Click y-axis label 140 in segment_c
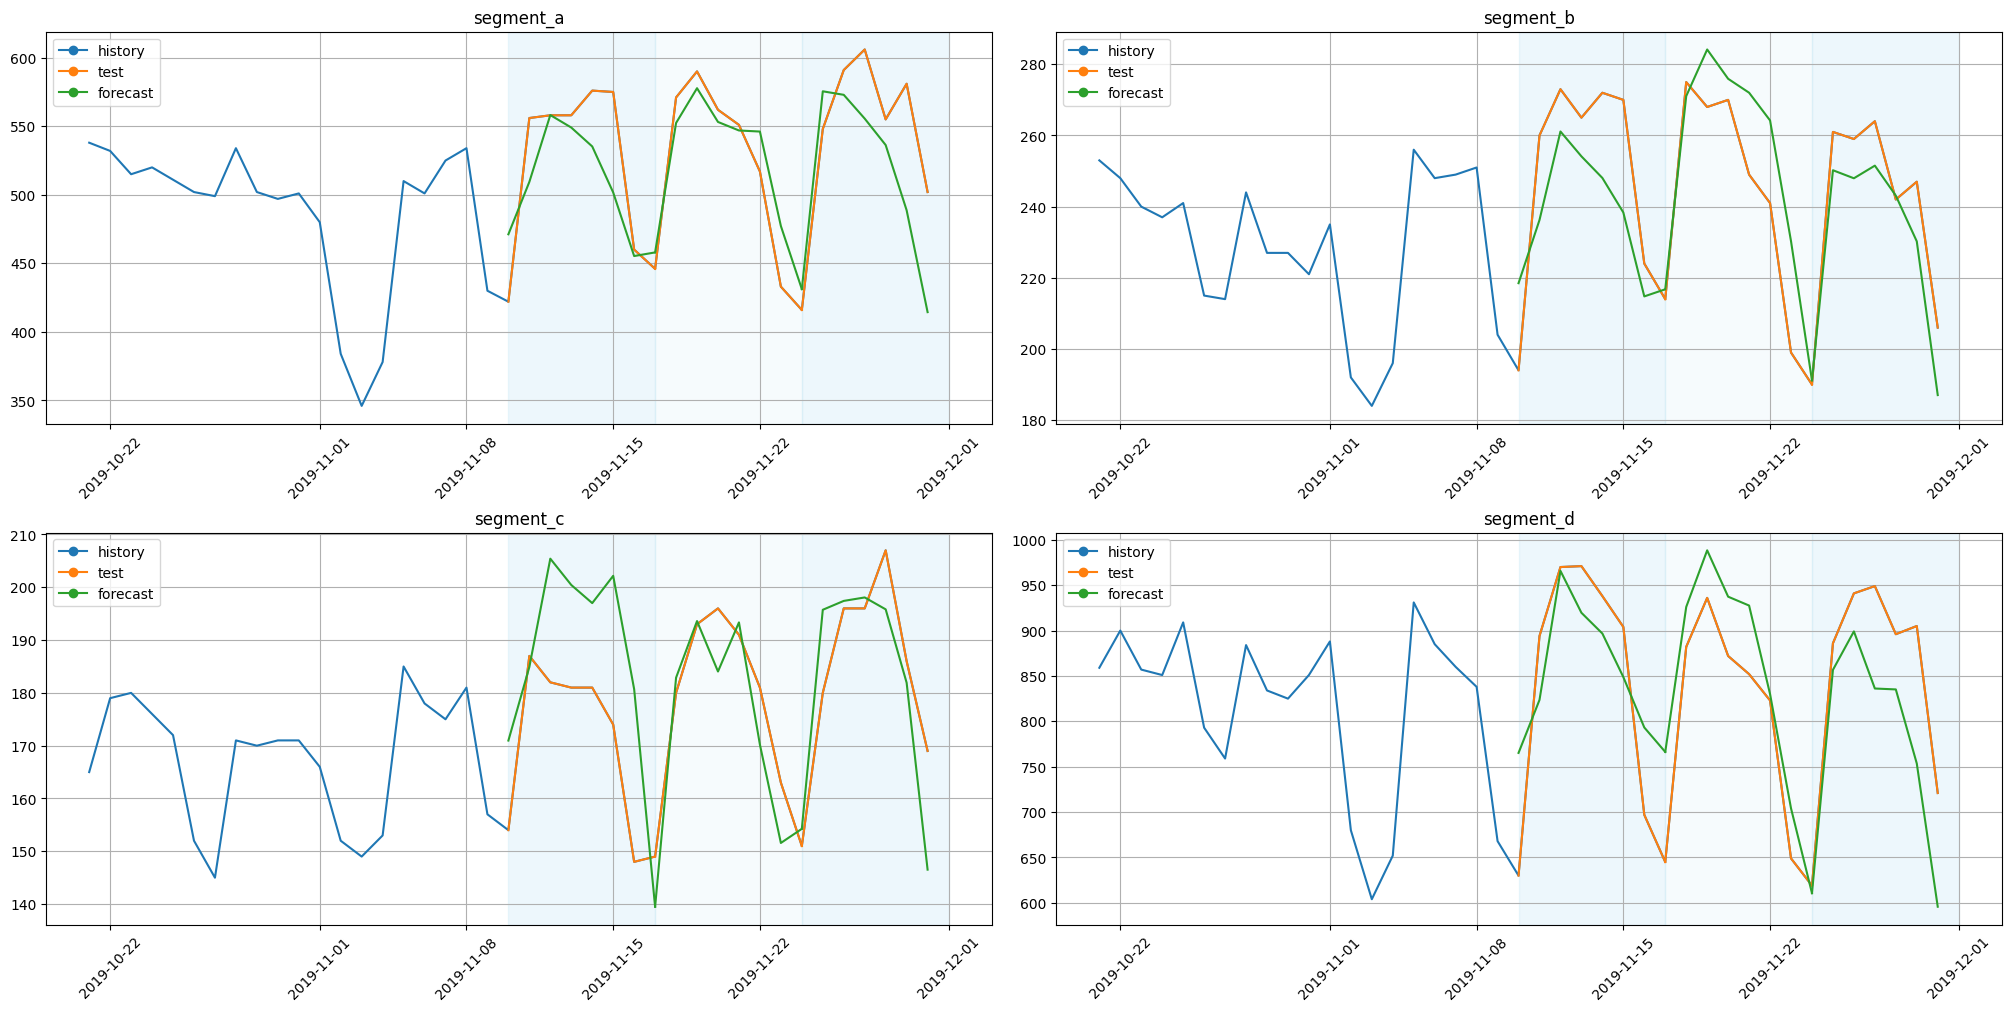The image size is (2011, 1011). (26, 905)
